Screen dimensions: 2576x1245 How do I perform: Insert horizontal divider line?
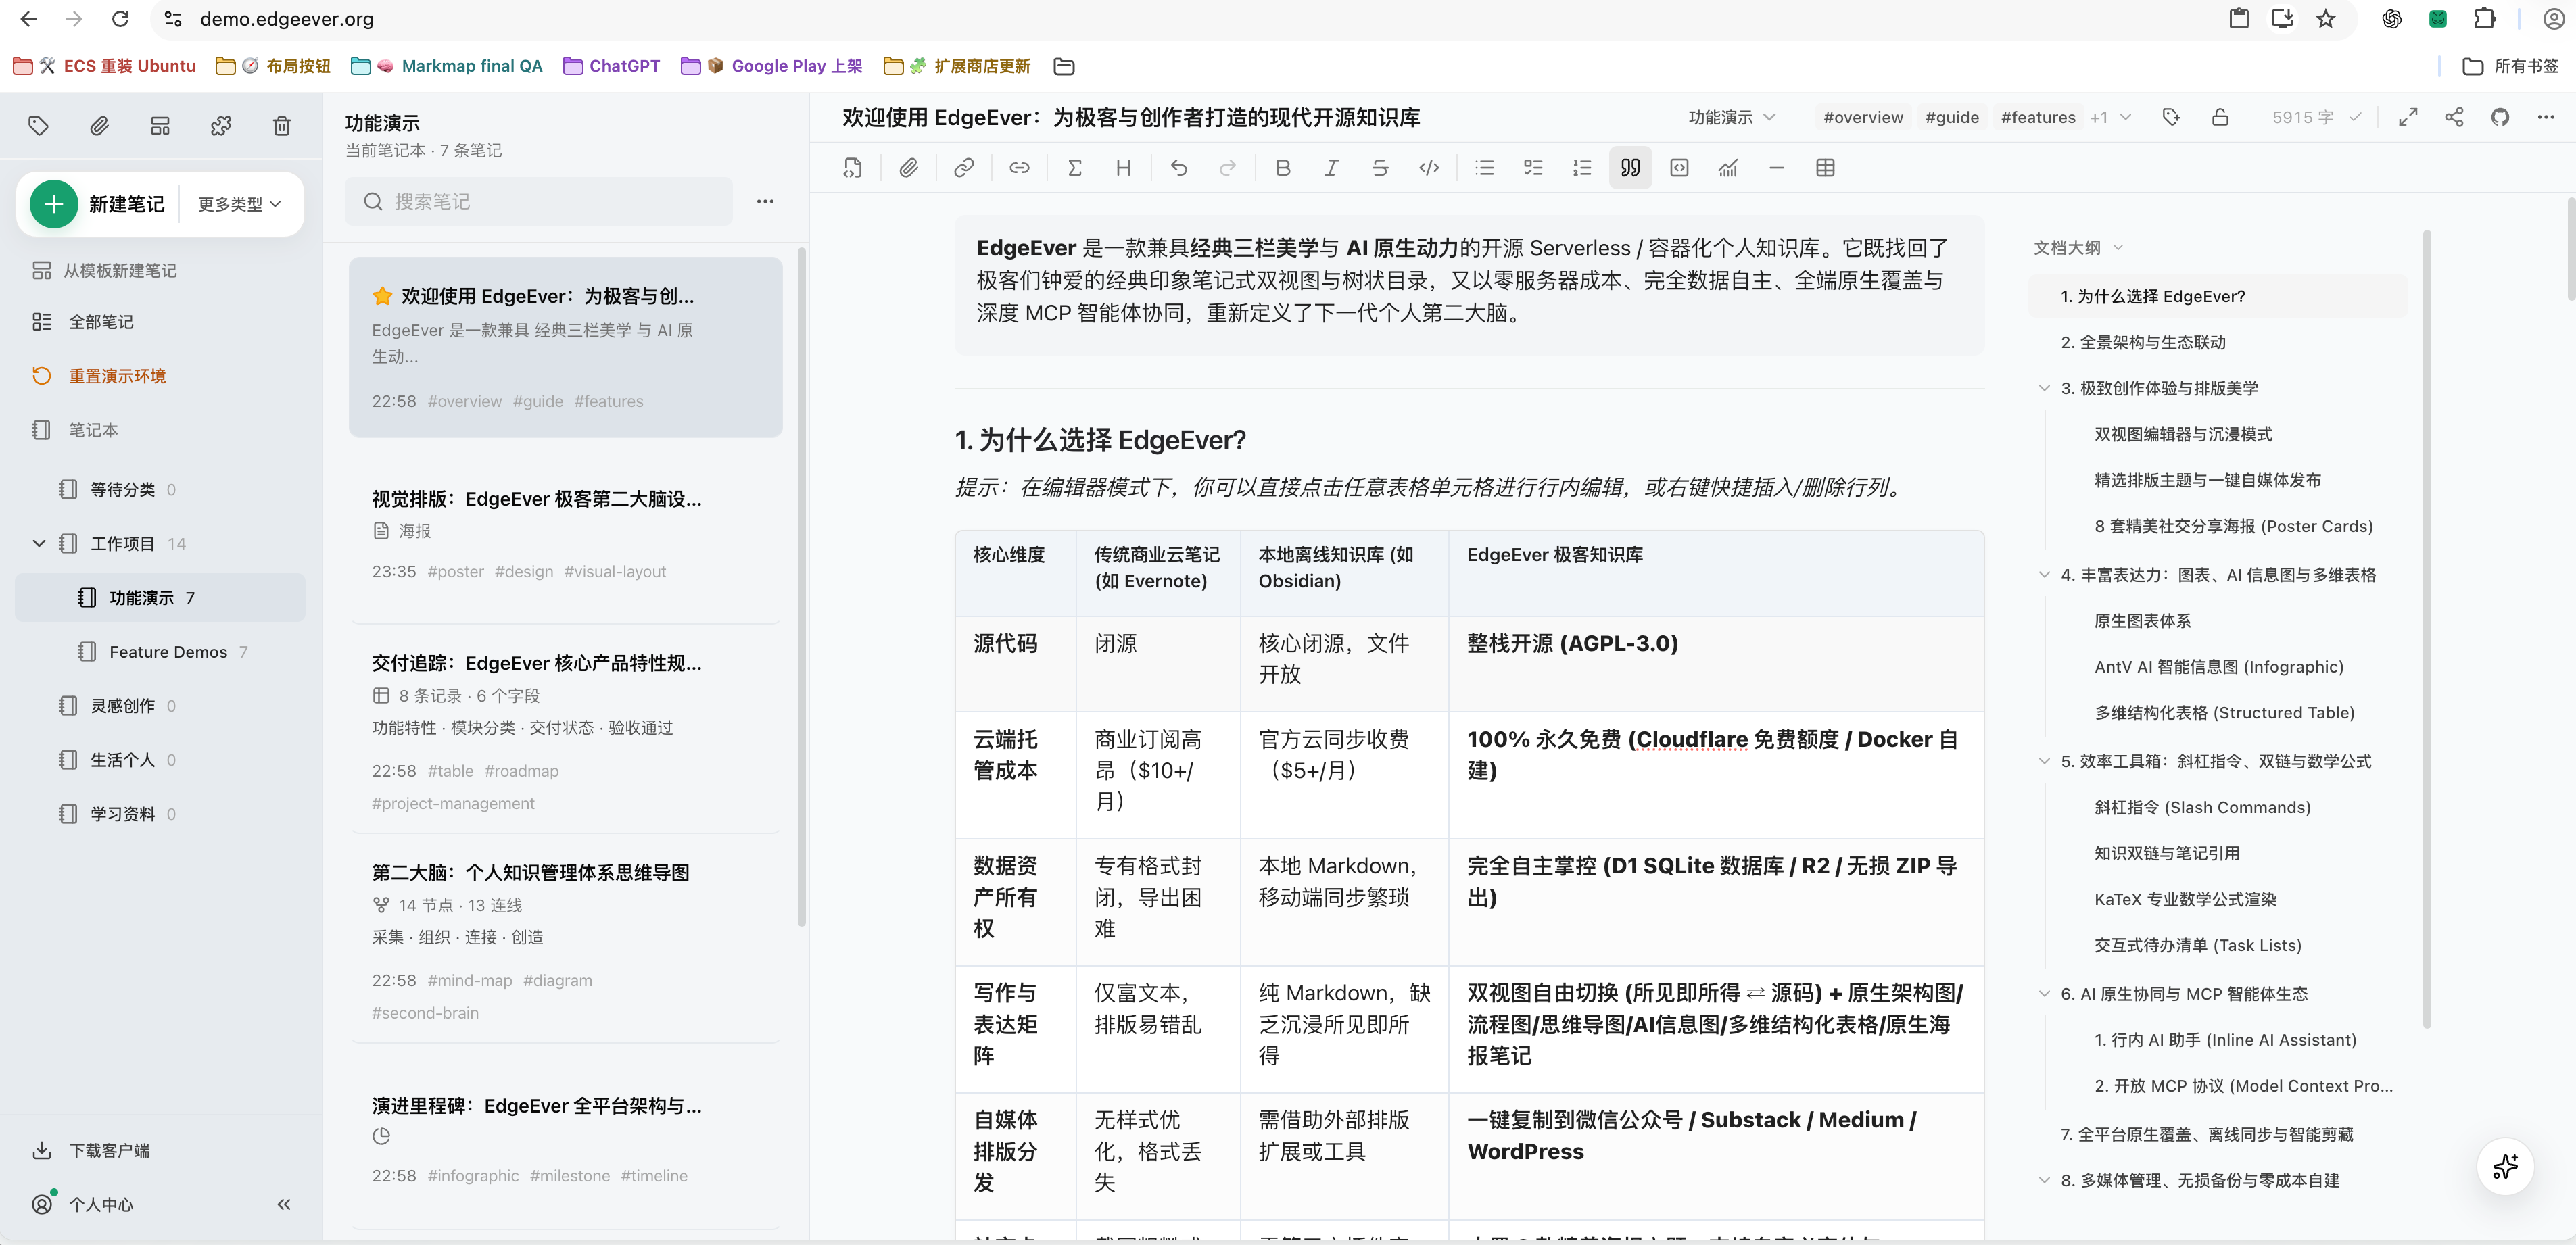(1777, 168)
